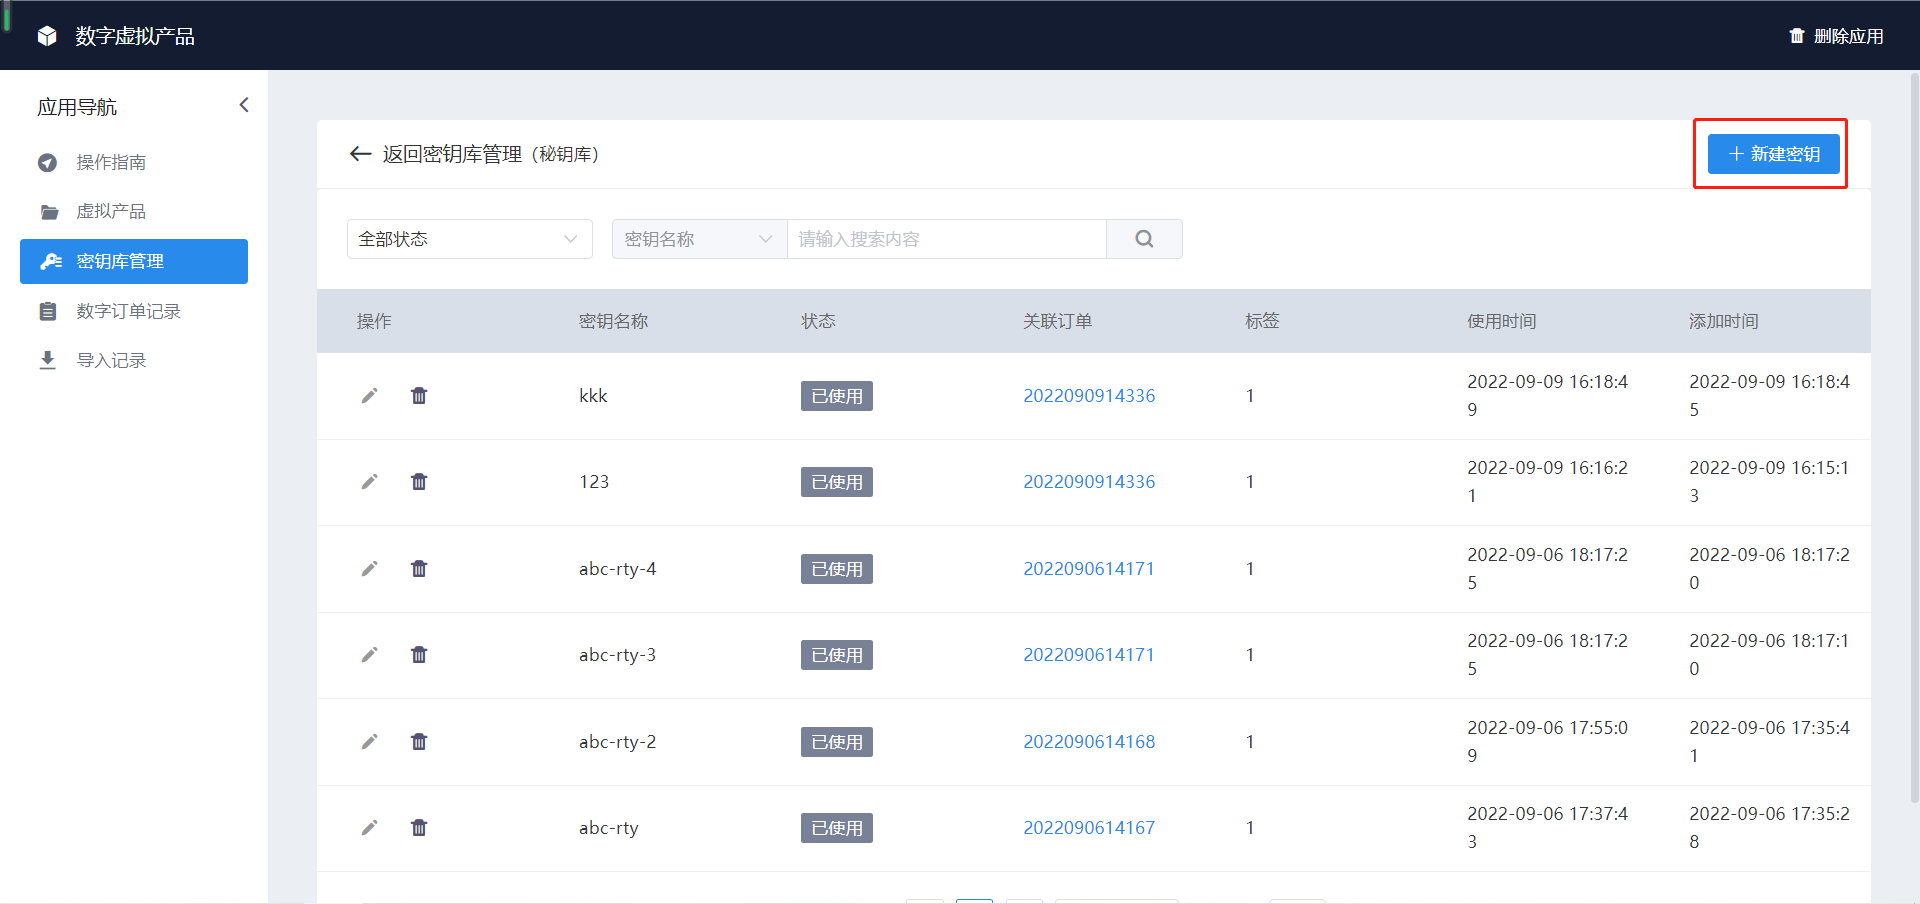Edit the abc-rty key with pencil icon
The image size is (1920, 904).
tap(369, 828)
